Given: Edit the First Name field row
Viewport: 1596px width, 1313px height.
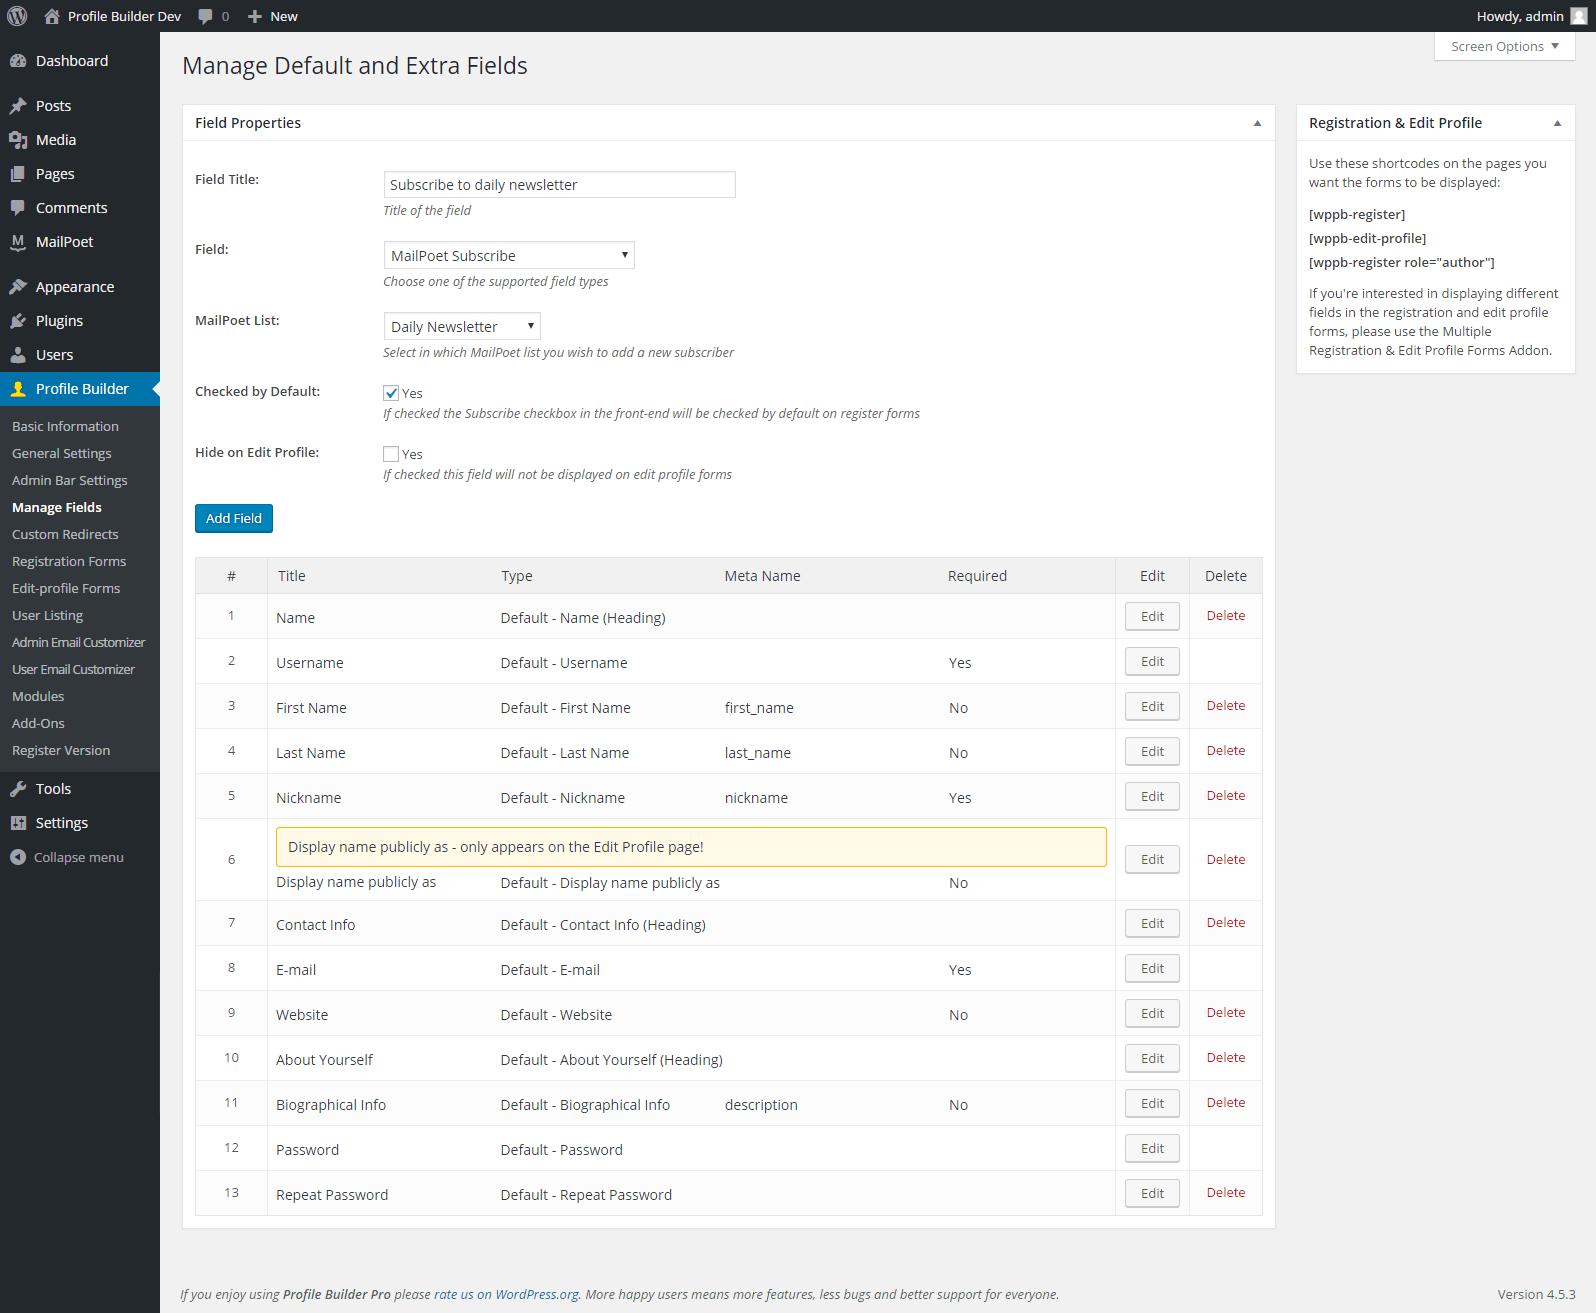Looking at the screenshot, I should pyautogui.click(x=1152, y=706).
